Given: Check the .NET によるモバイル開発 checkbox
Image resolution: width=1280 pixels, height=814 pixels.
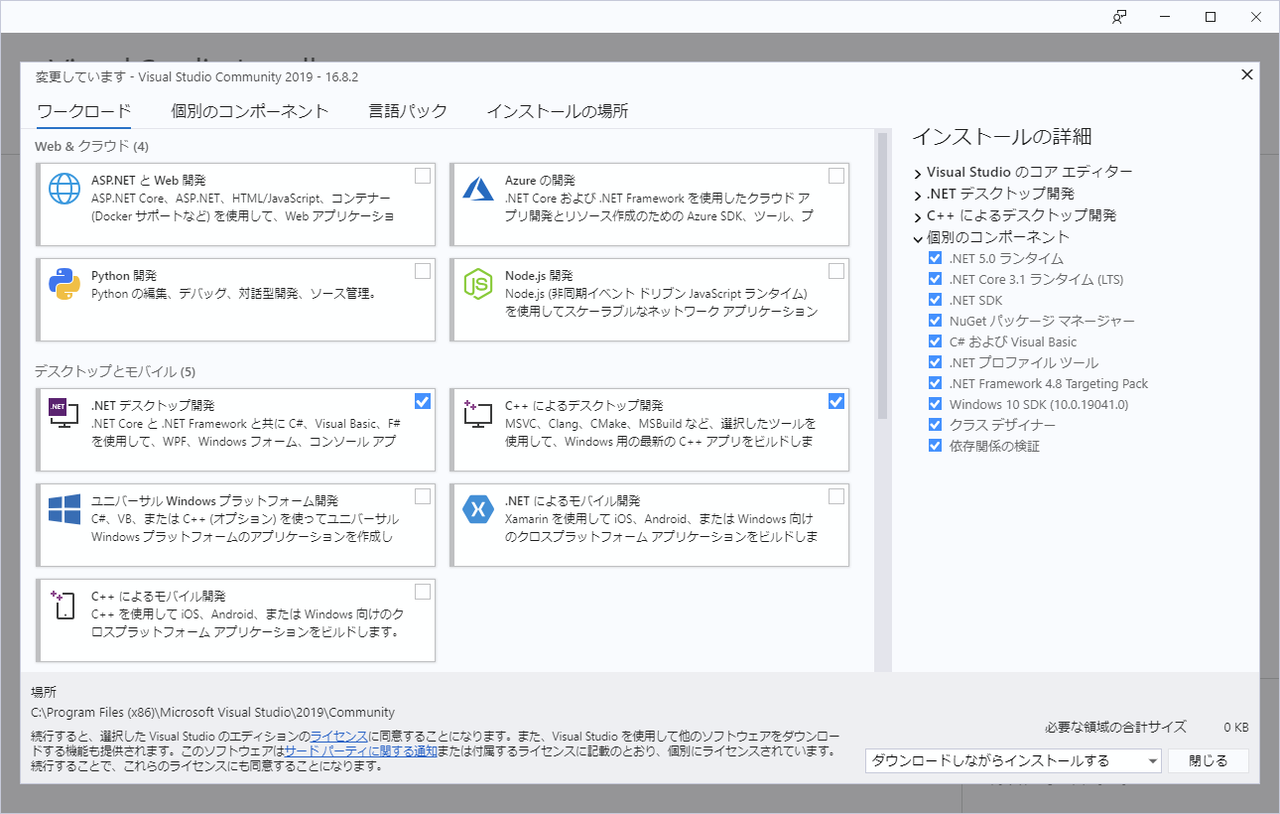Looking at the screenshot, I should [836, 496].
